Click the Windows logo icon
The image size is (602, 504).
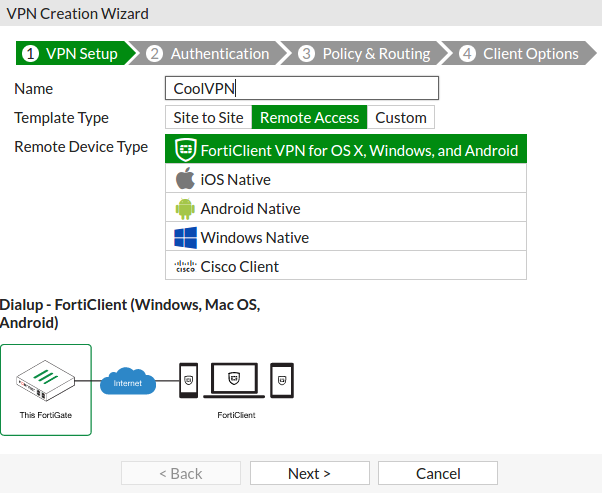coord(185,238)
